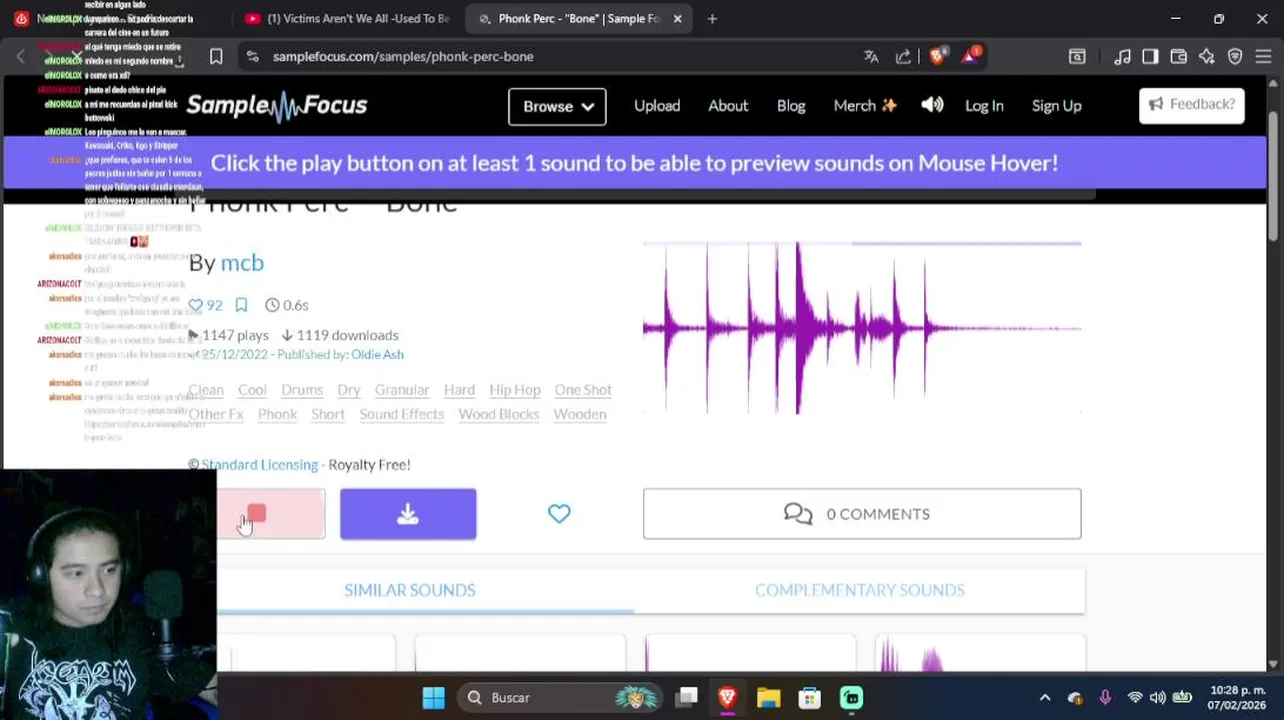Toggle hover preview with the speaker icon in navbar
This screenshot has height=720, width=1284.
coord(932,105)
